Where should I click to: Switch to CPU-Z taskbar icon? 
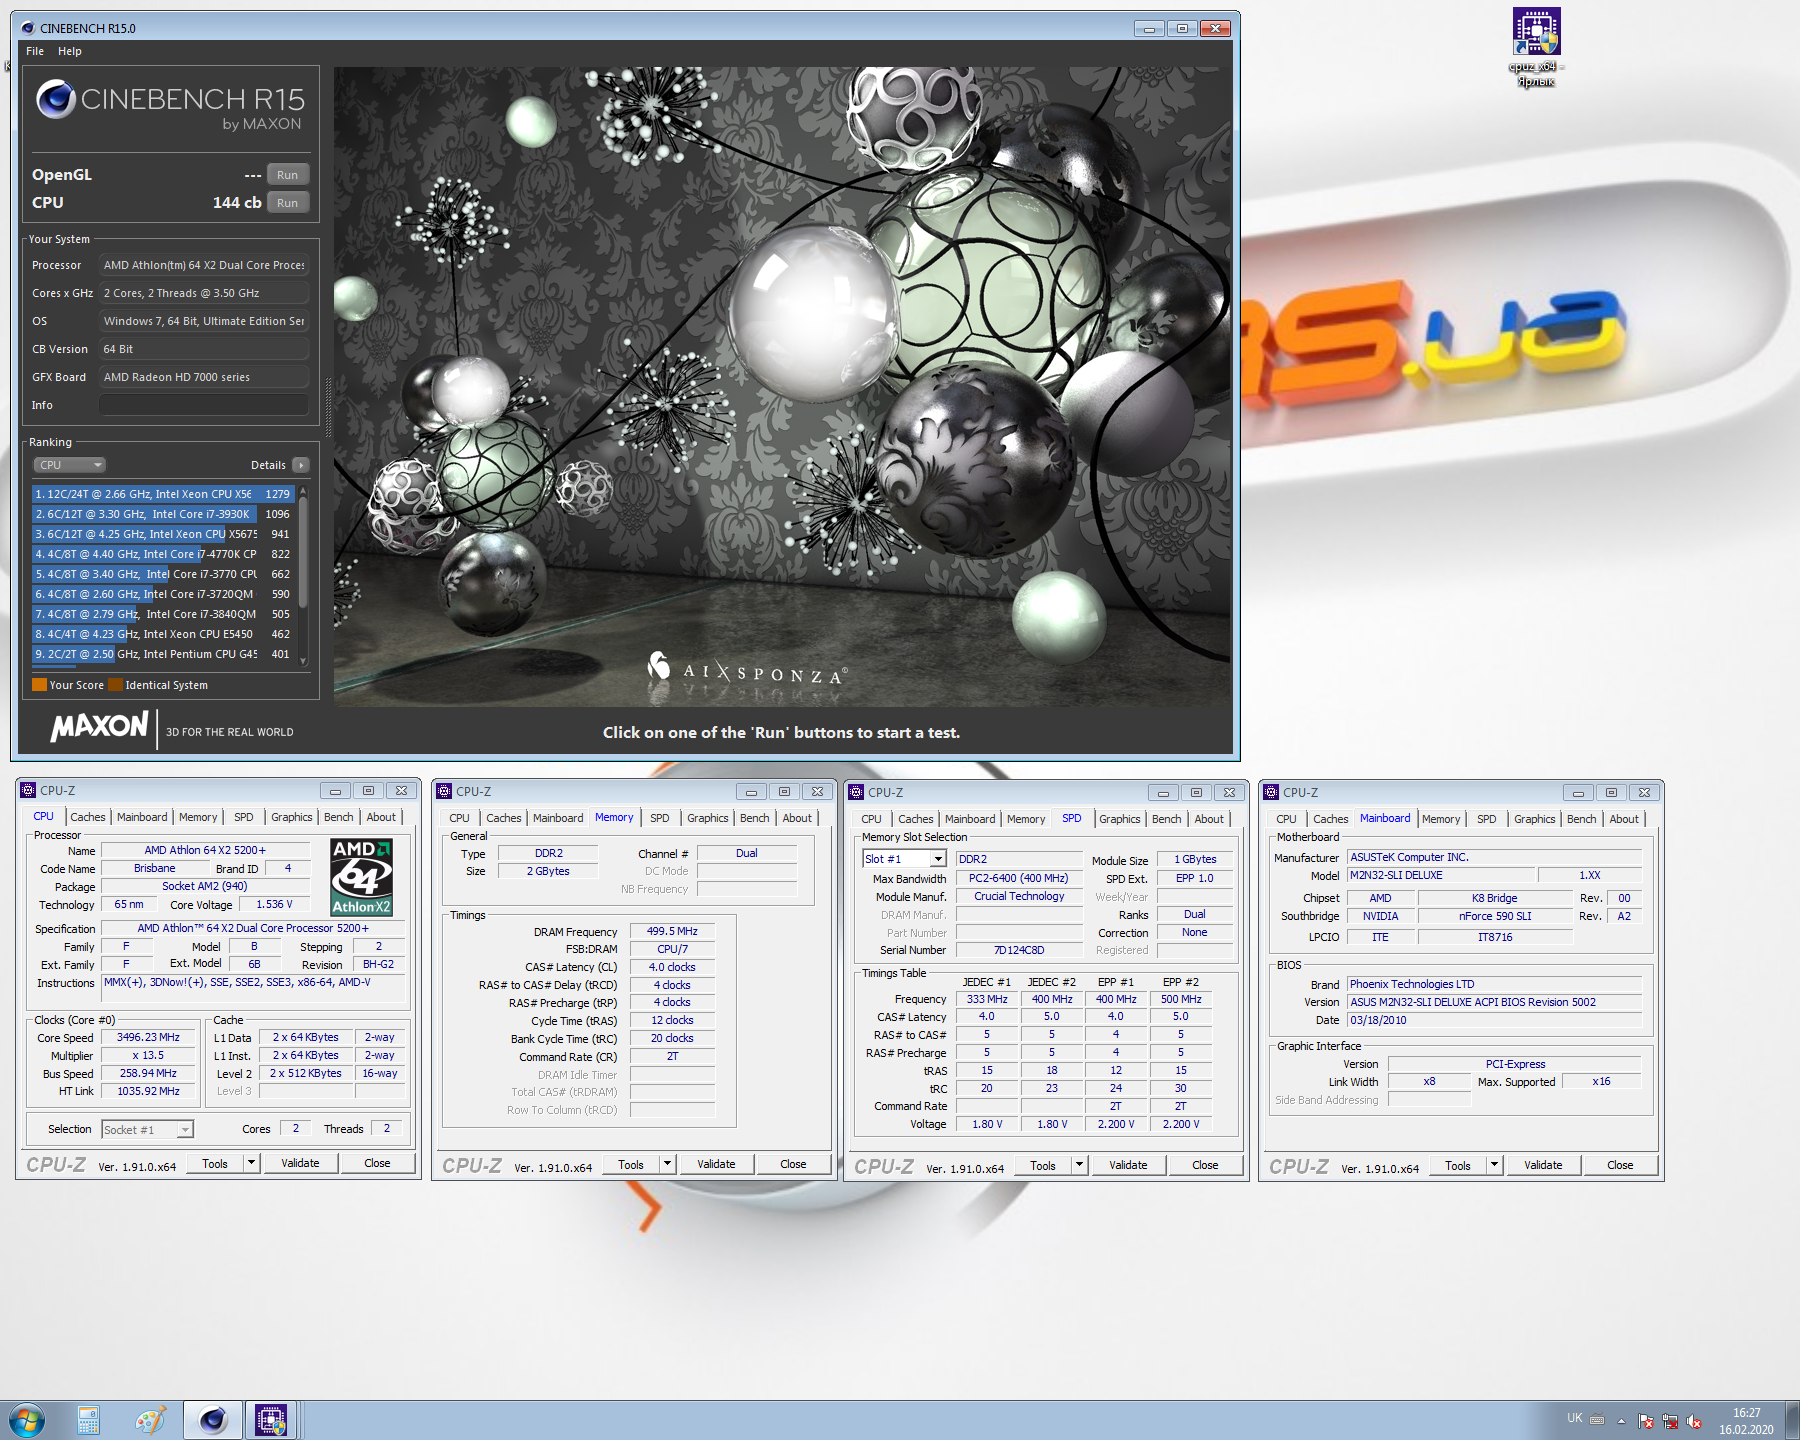tap(271, 1420)
